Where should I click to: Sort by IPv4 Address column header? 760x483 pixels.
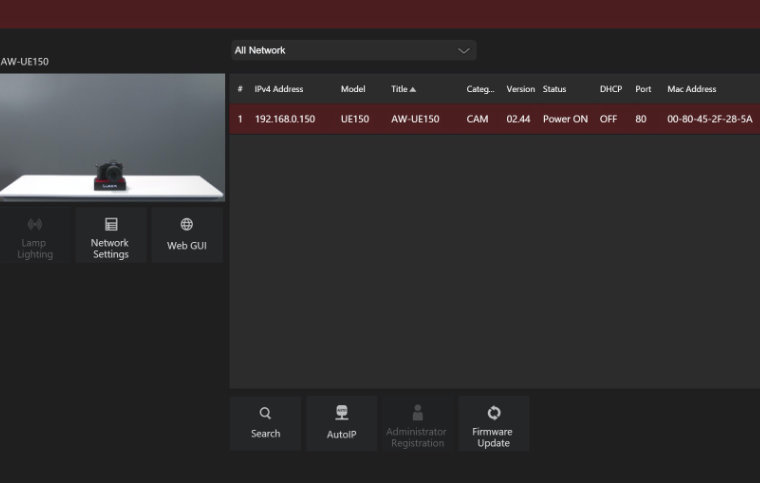[x=278, y=89]
